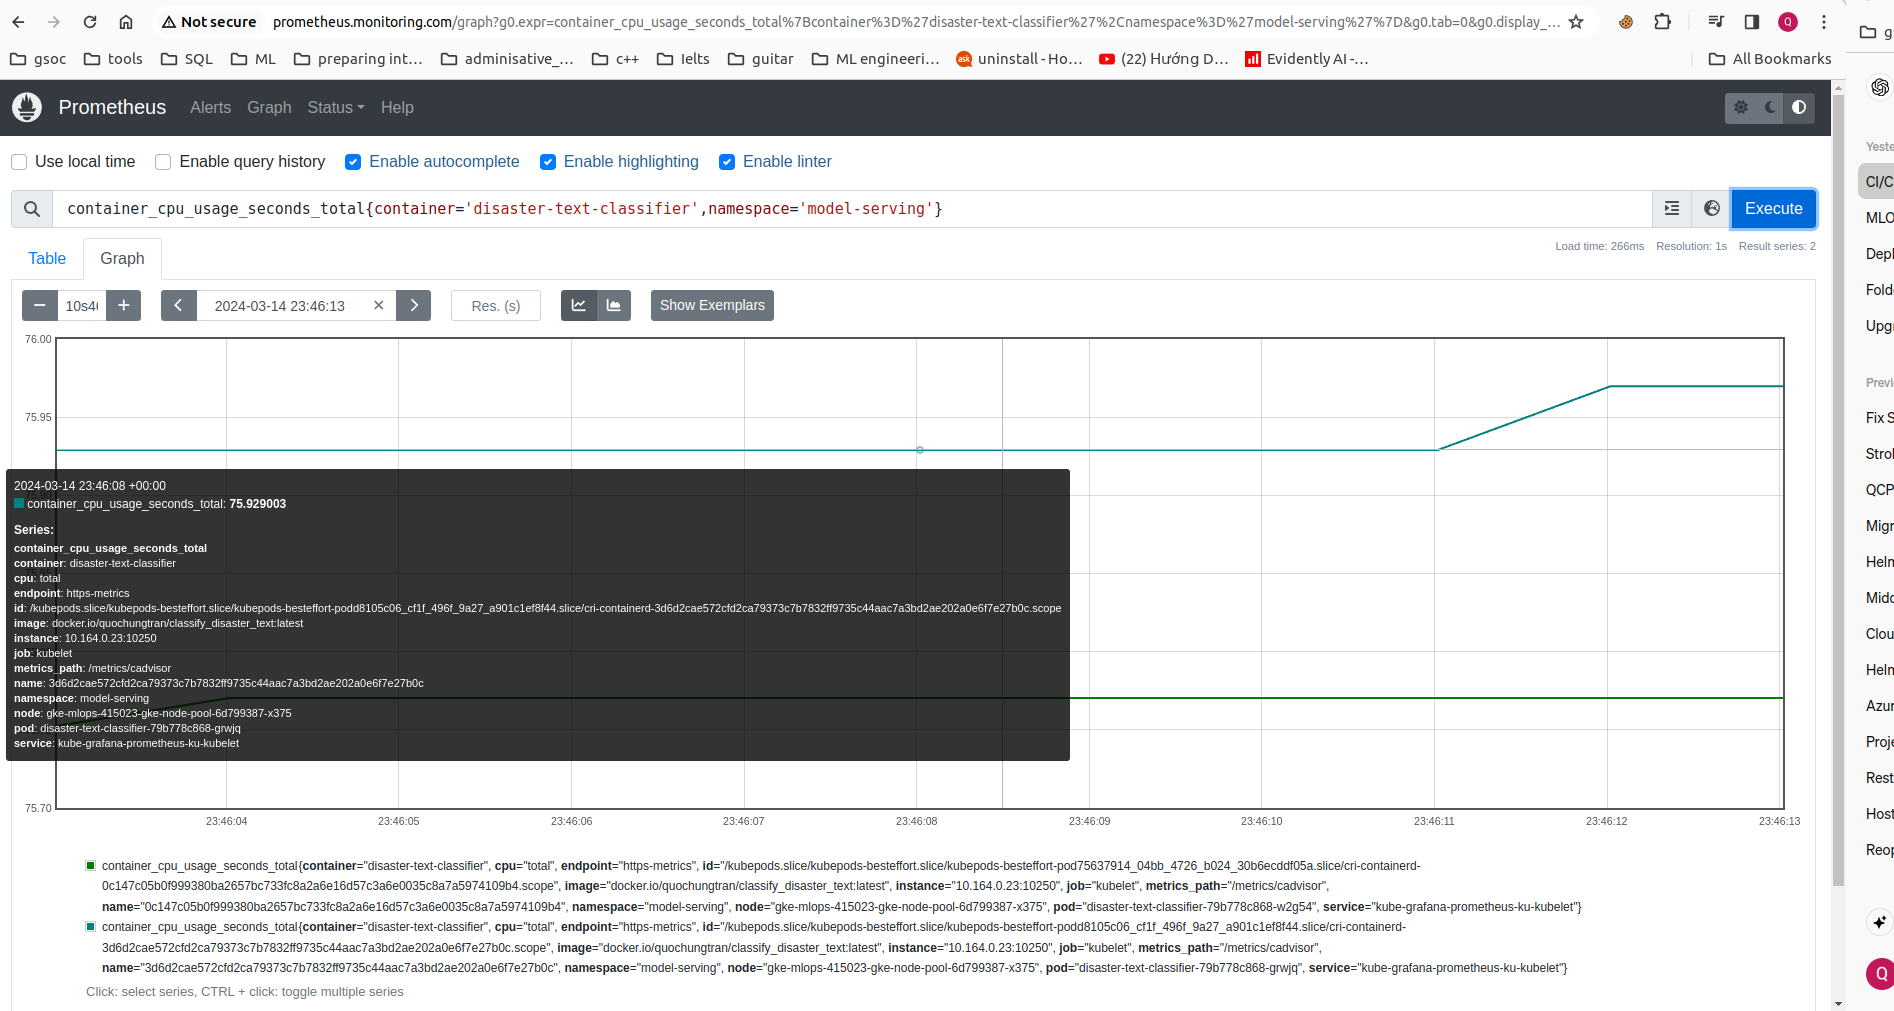This screenshot has height=1011, width=1894.
Task: Show the stacked area graph icon
Action: 614,306
